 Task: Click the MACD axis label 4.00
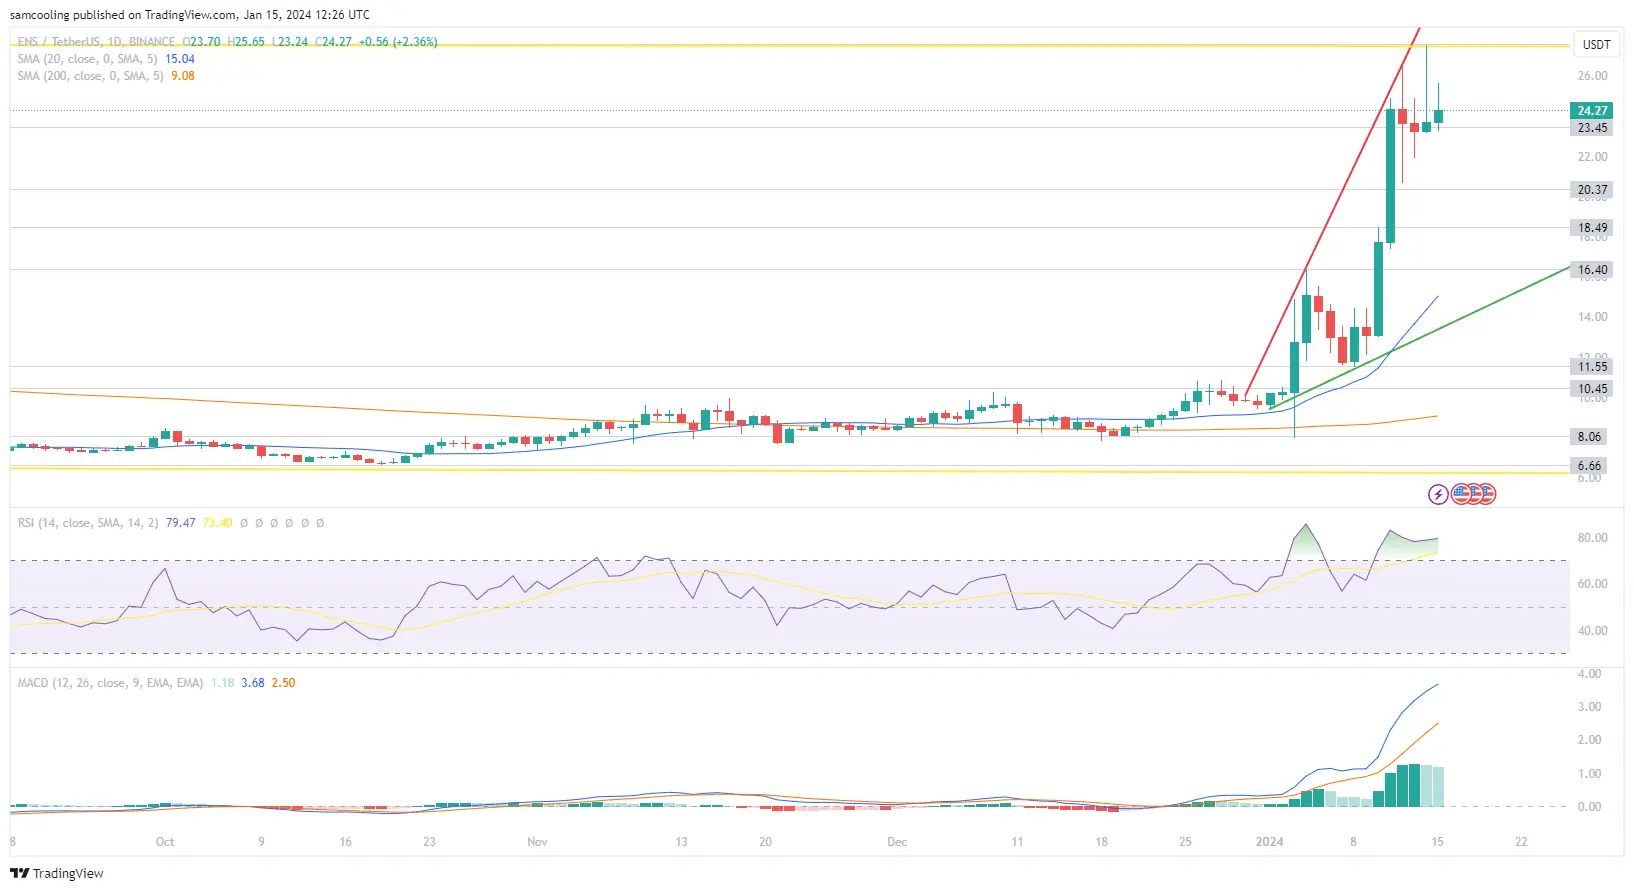coord(1589,674)
